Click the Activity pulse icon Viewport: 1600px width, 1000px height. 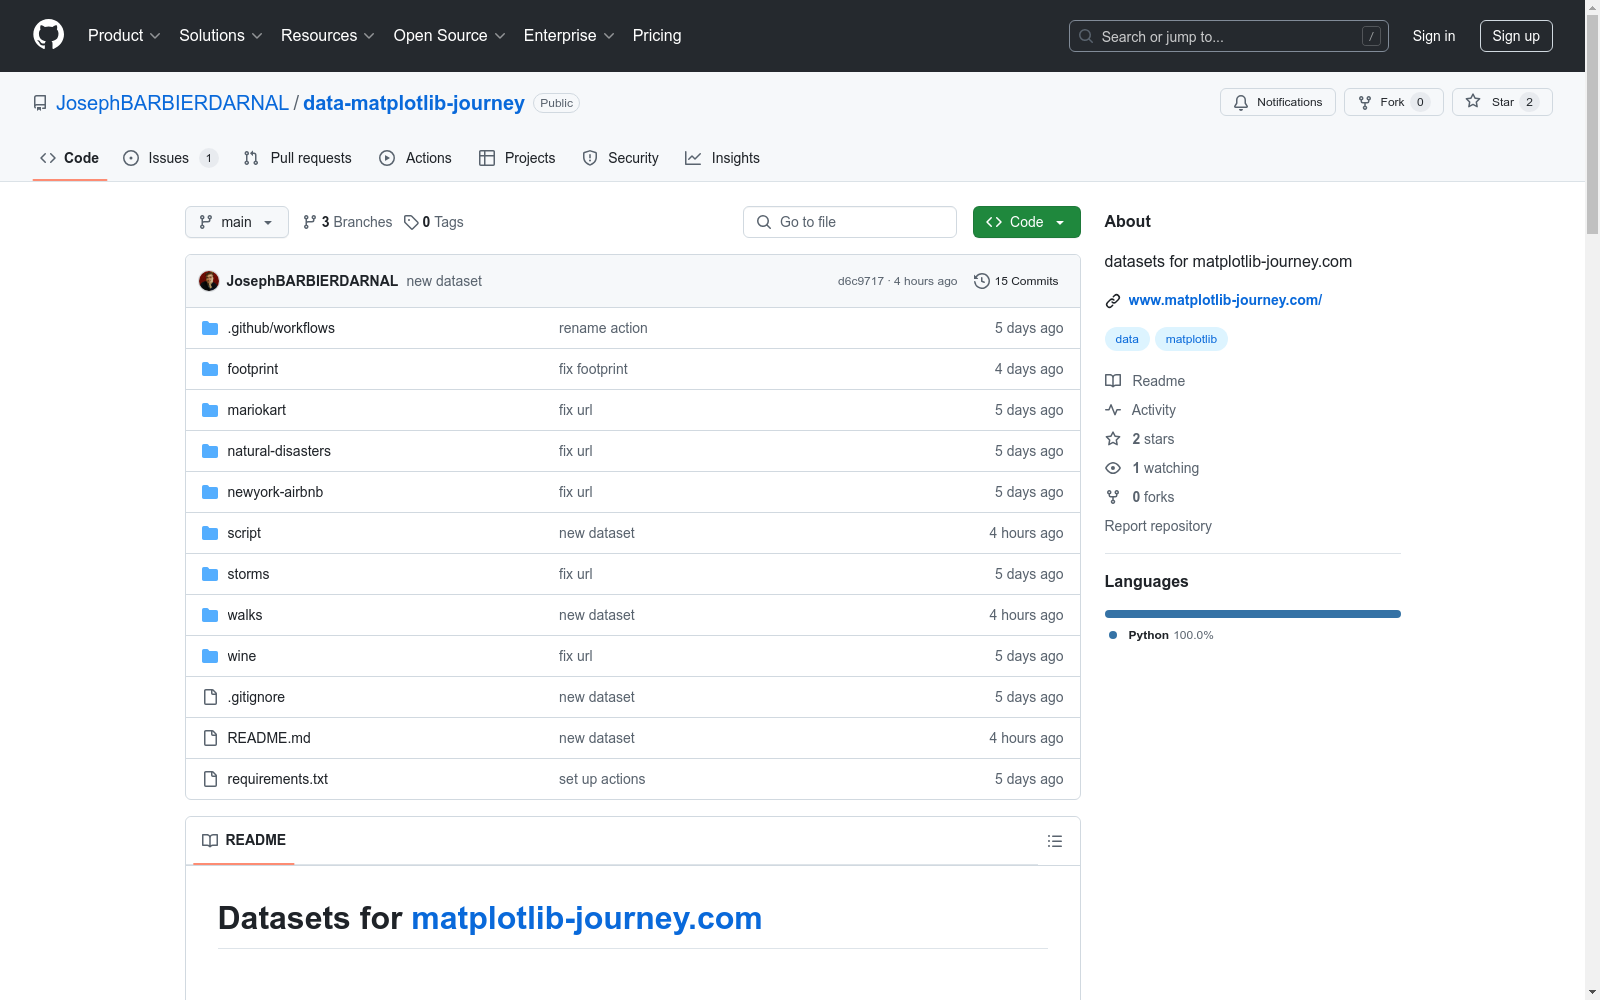click(1113, 410)
